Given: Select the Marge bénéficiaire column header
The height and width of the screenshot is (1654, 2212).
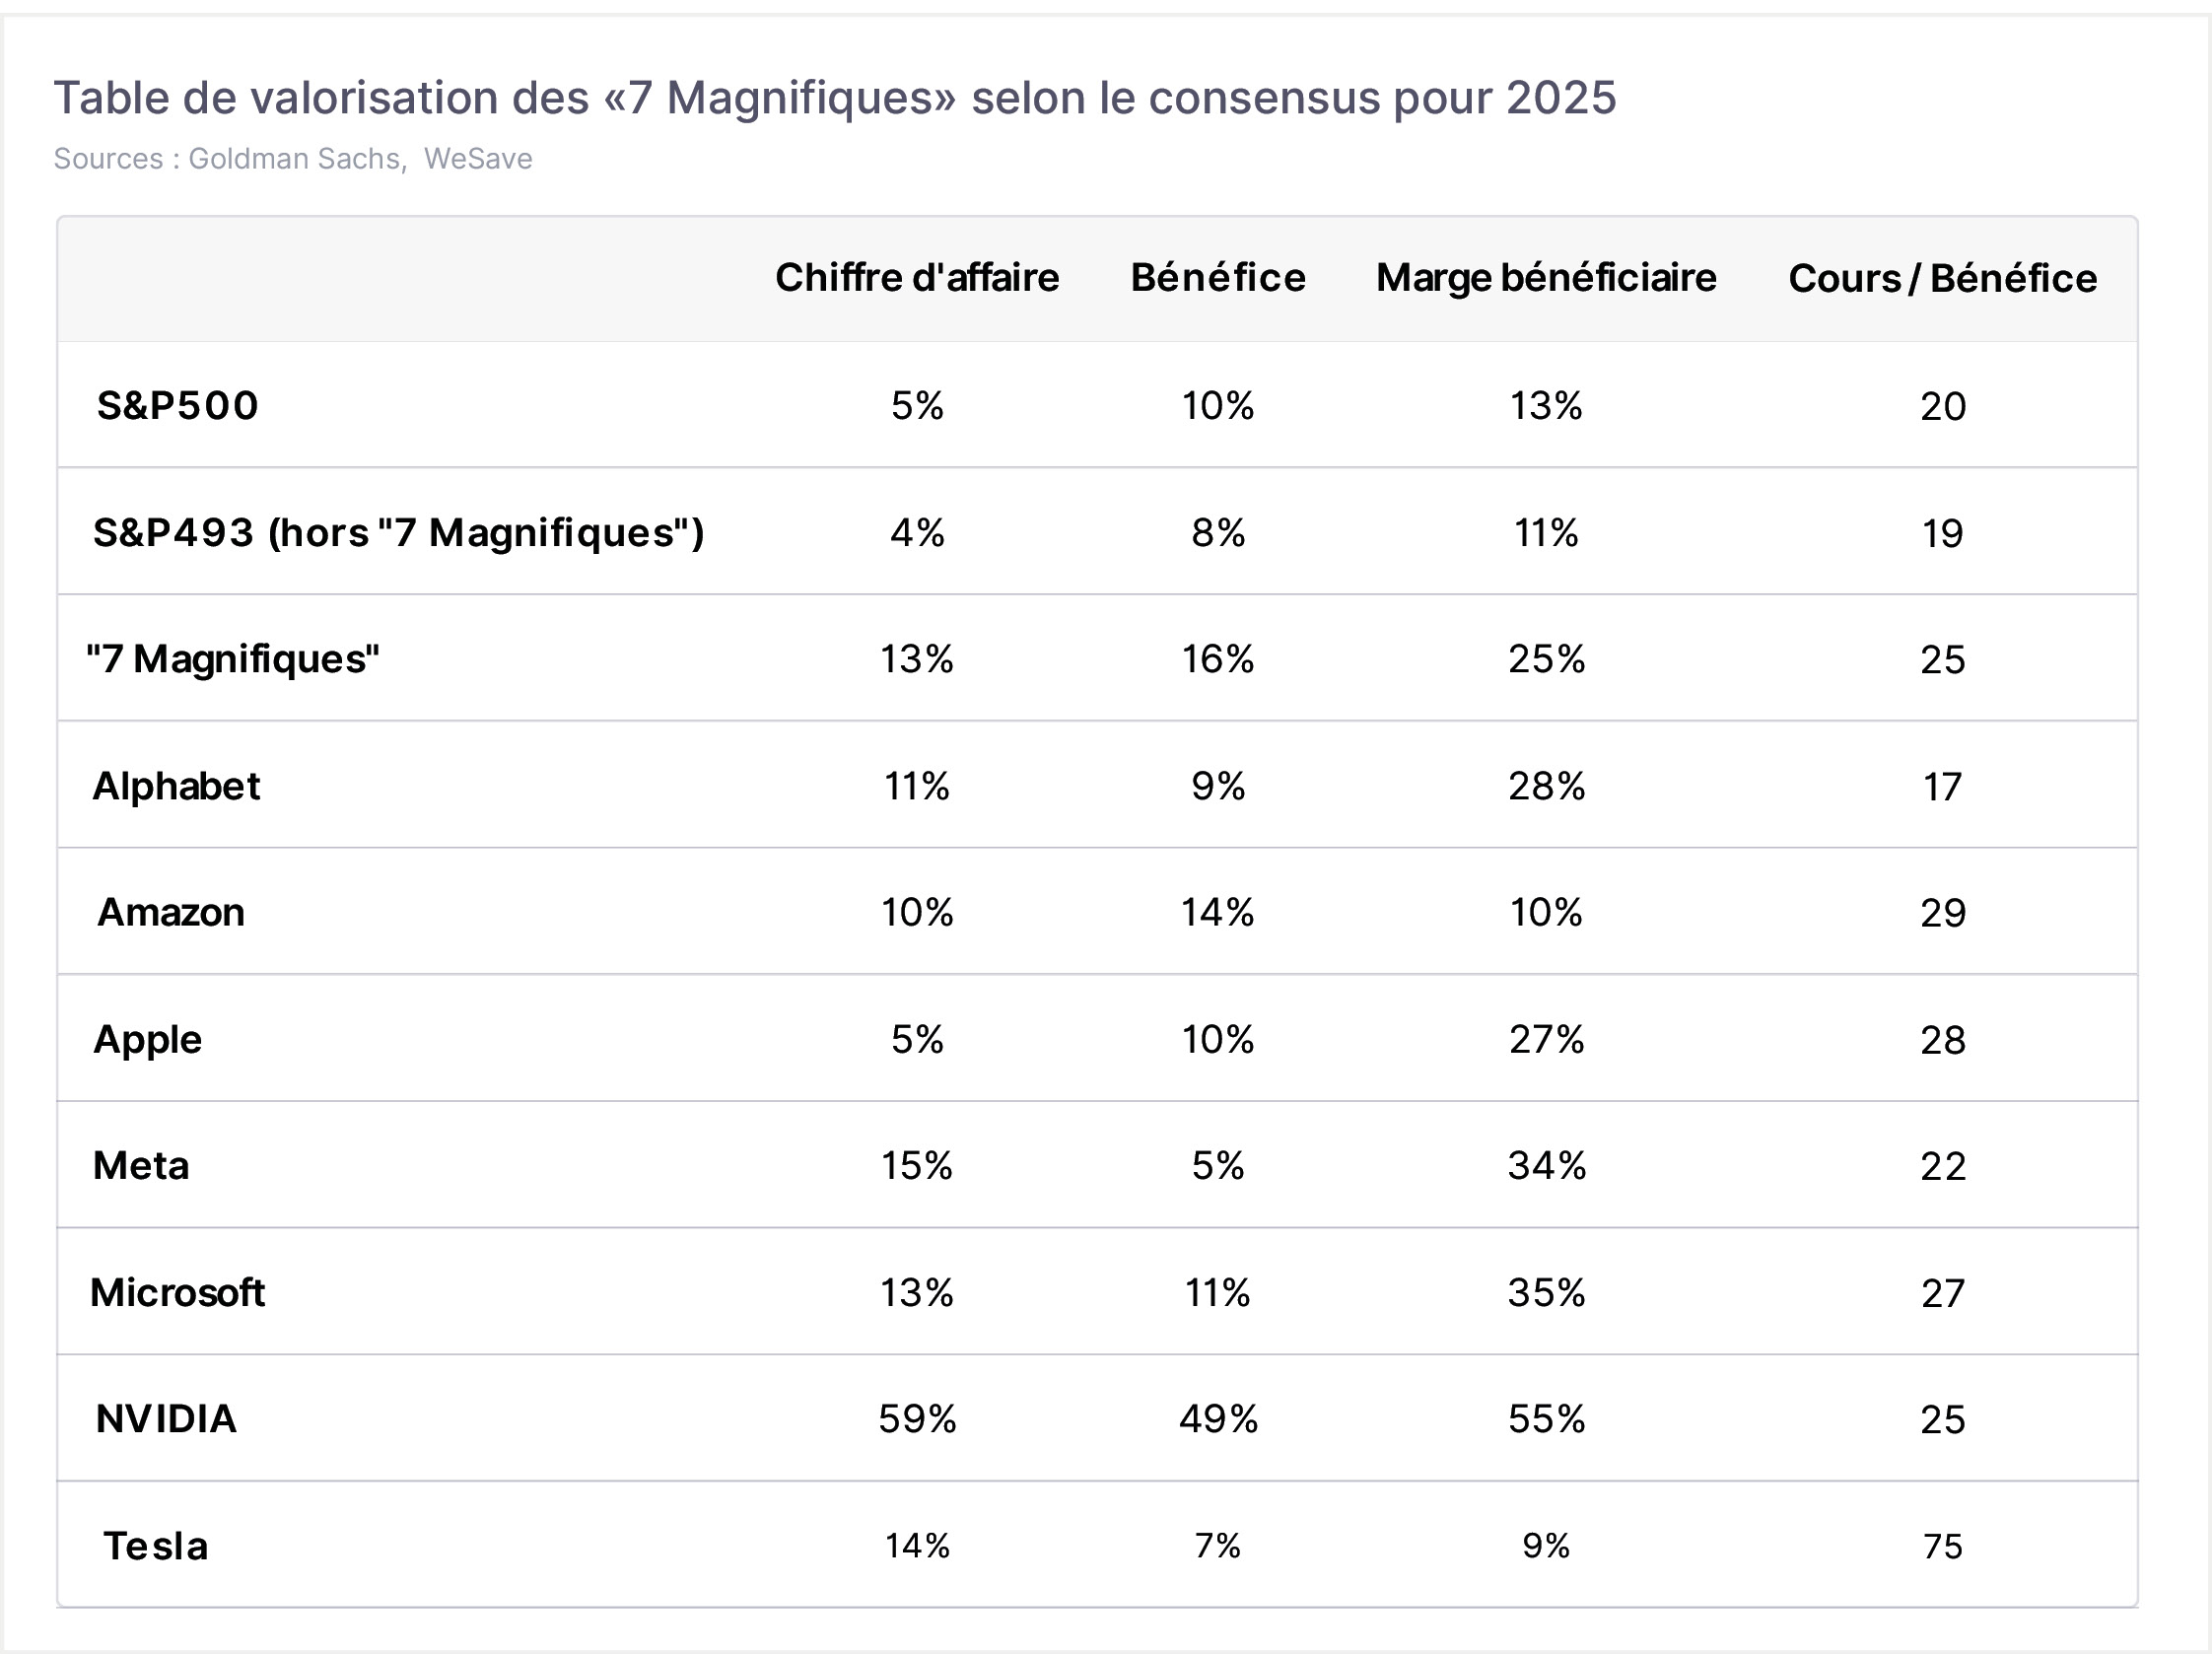Looking at the screenshot, I should pyautogui.click(x=1546, y=278).
